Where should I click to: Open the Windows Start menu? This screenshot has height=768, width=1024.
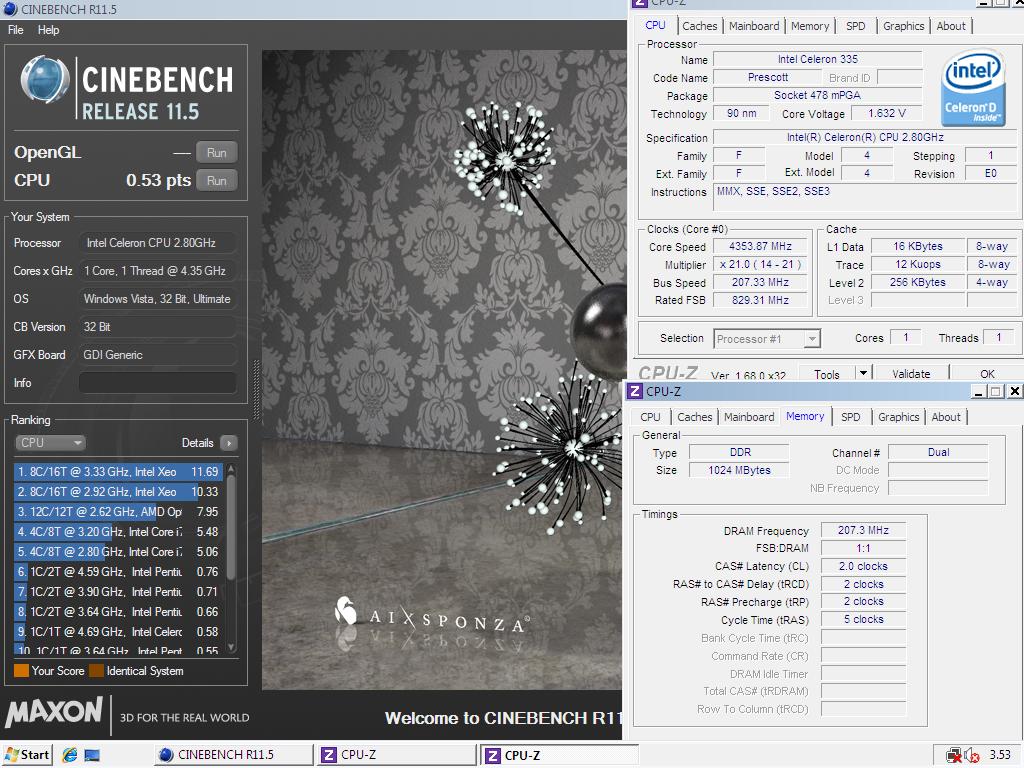(x=27, y=755)
